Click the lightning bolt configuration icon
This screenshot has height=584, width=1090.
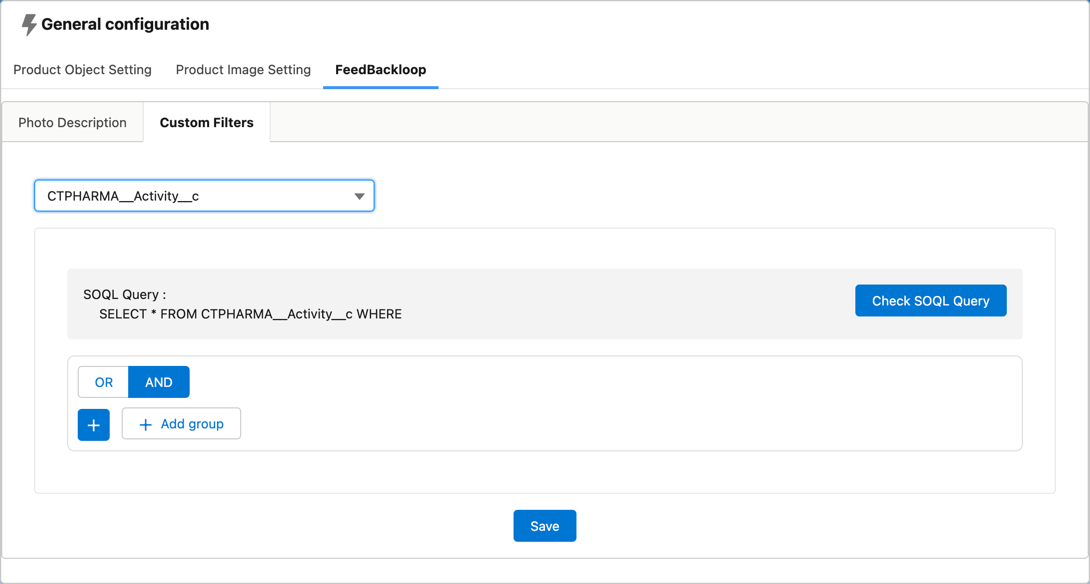click(29, 24)
